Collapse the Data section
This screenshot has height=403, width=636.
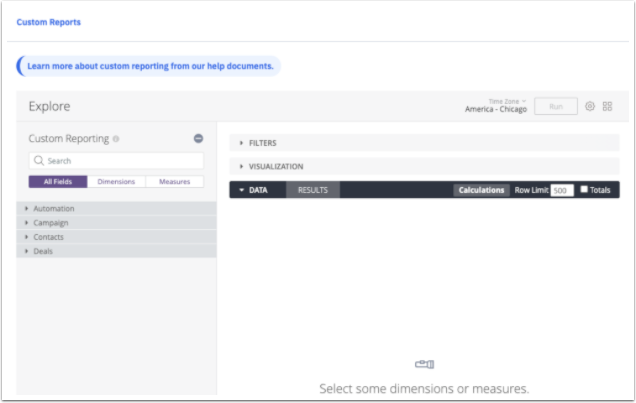tap(253, 190)
